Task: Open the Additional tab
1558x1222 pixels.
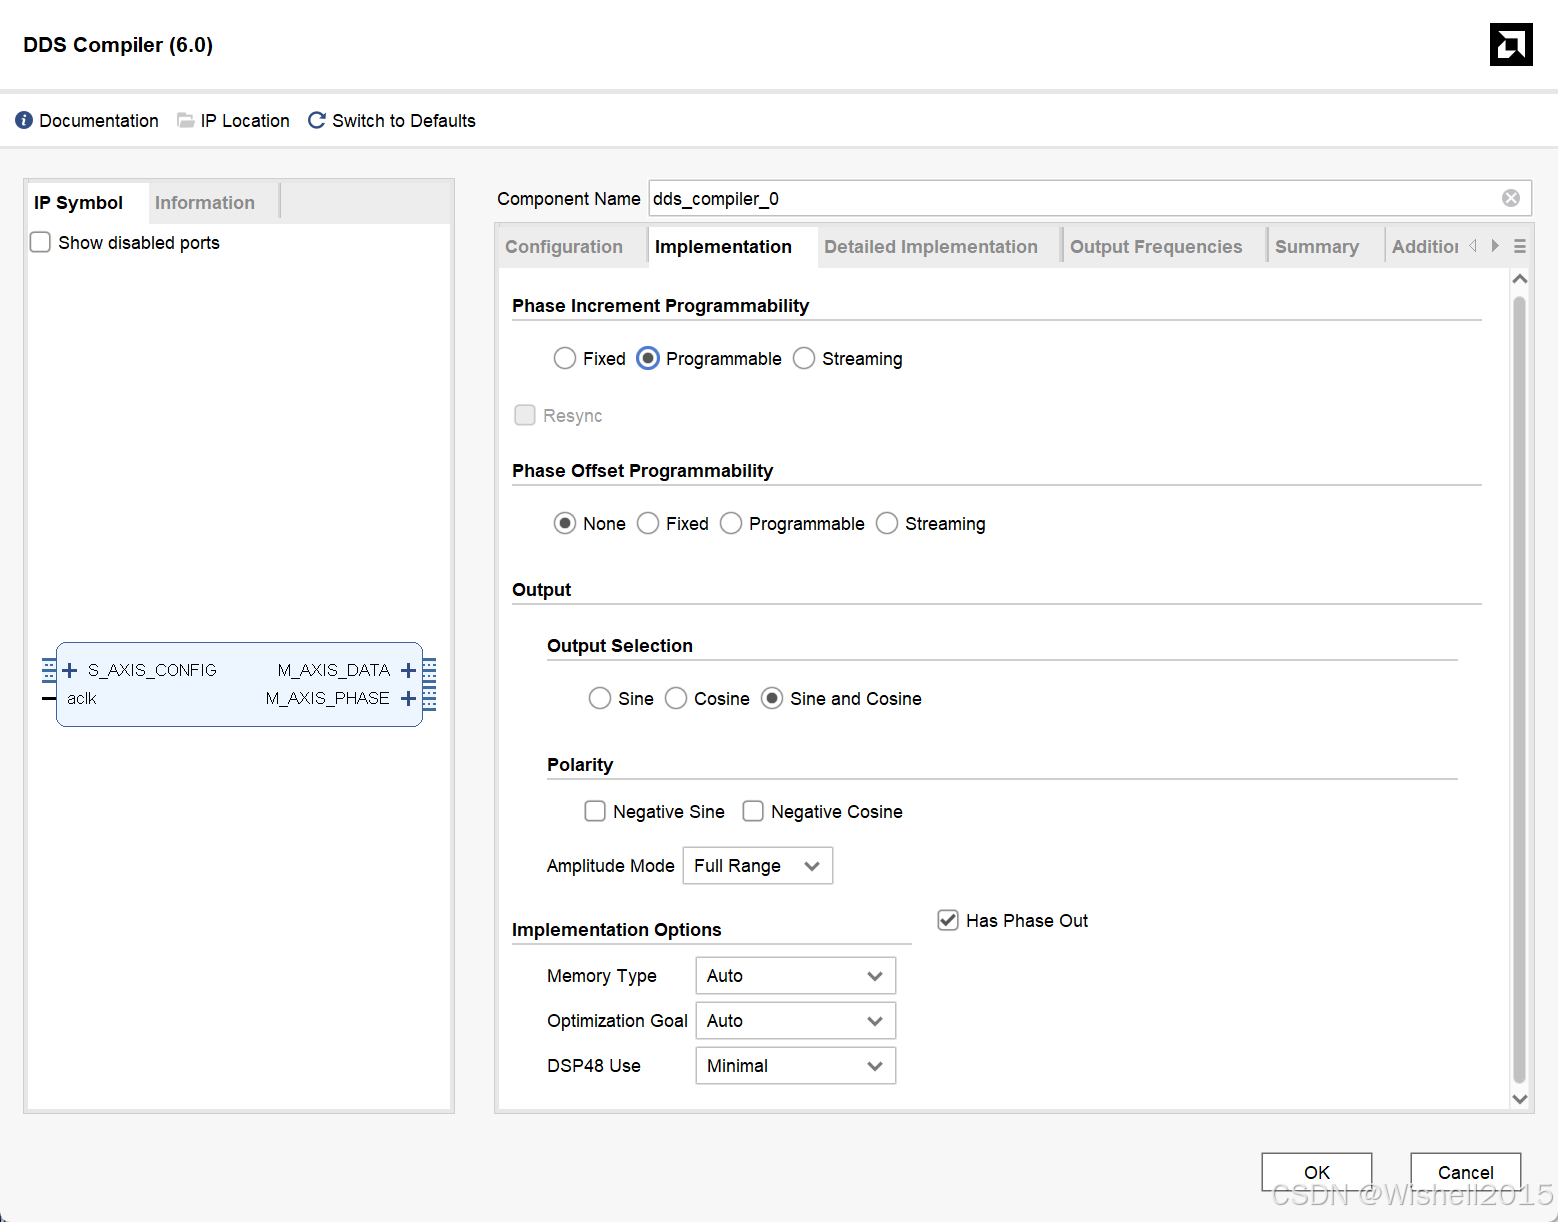Action: pyautogui.click(x=1425, y=247)
